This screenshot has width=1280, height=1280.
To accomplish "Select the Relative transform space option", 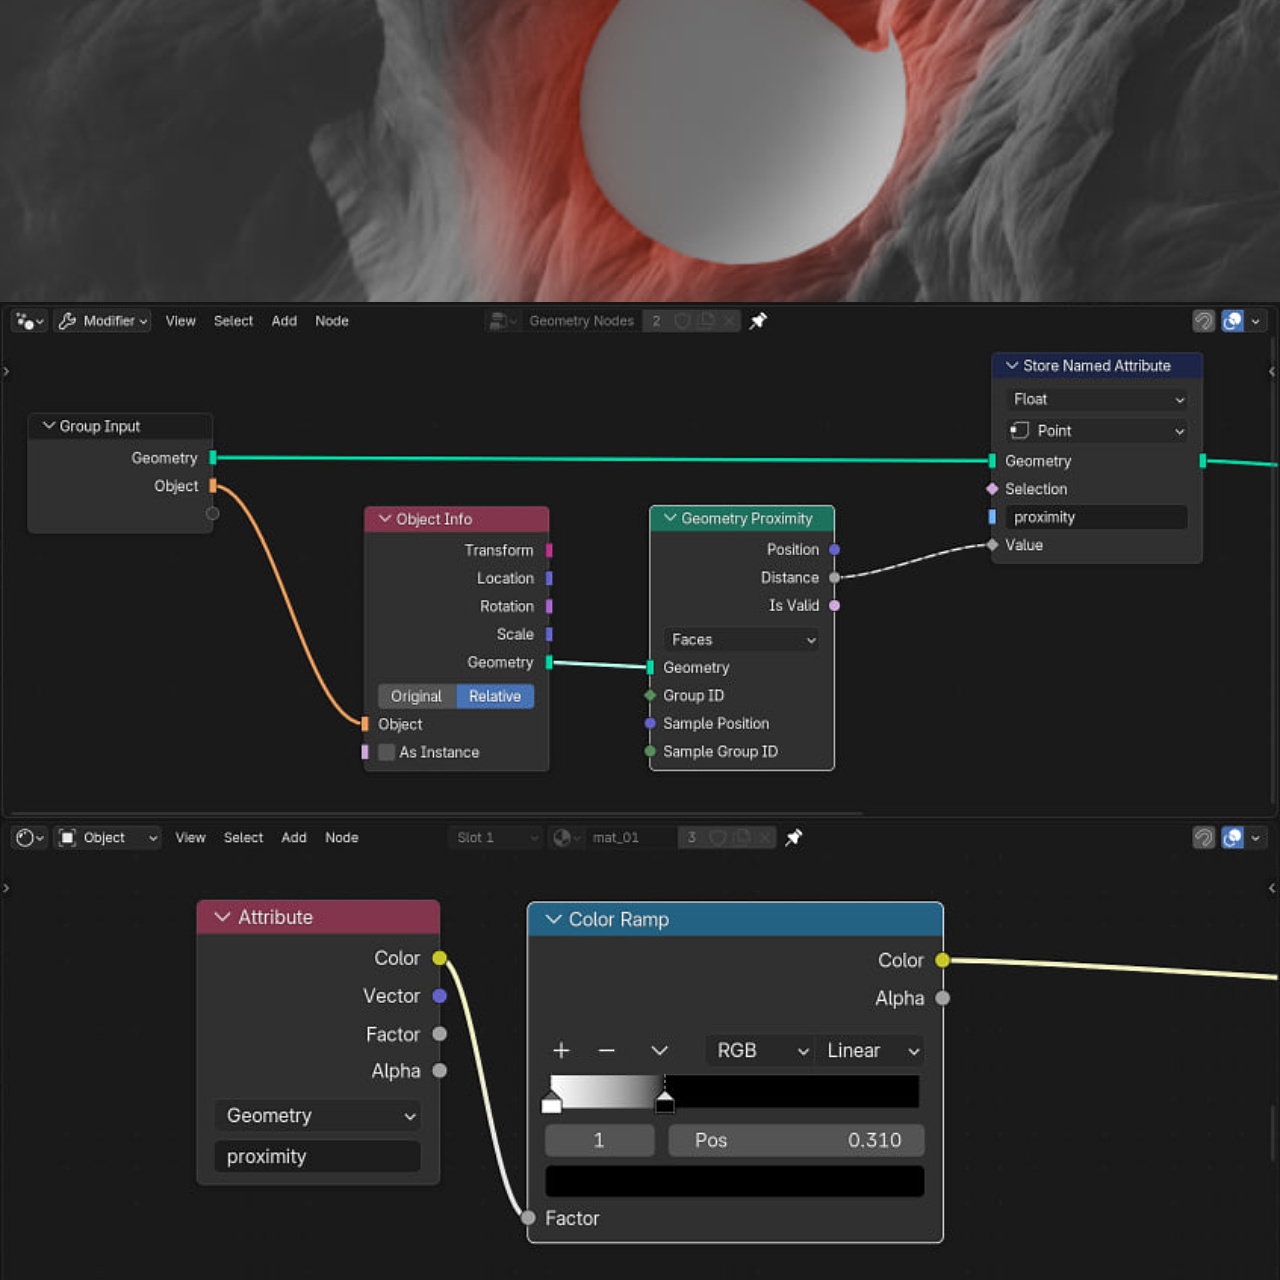I will (x=495, y=696).
